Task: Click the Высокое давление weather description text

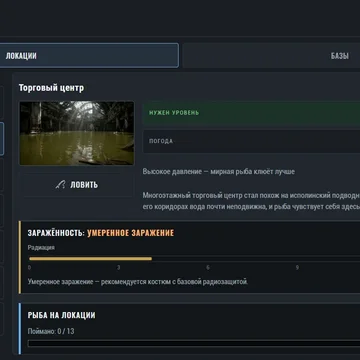Action: pos(219,172)
